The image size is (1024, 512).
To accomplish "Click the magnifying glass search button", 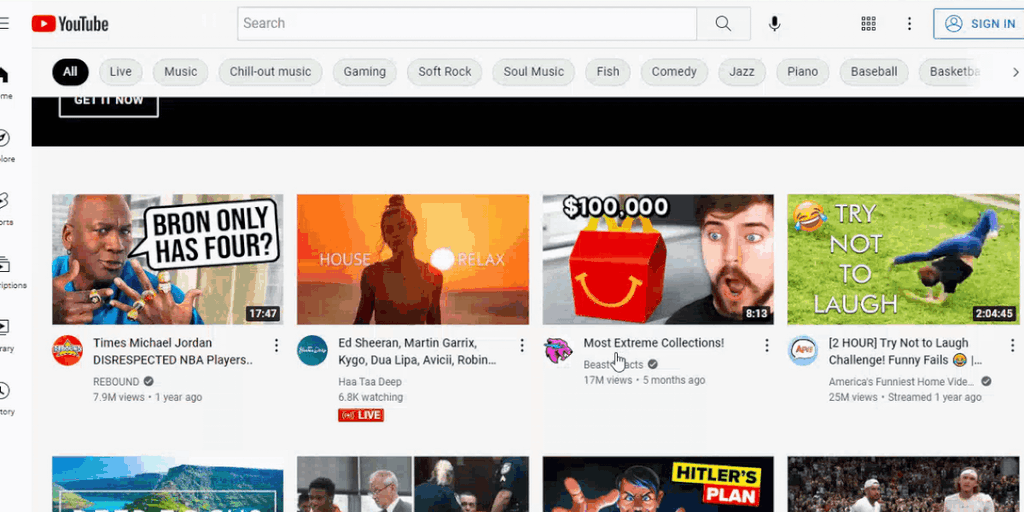I will point(723,24).
